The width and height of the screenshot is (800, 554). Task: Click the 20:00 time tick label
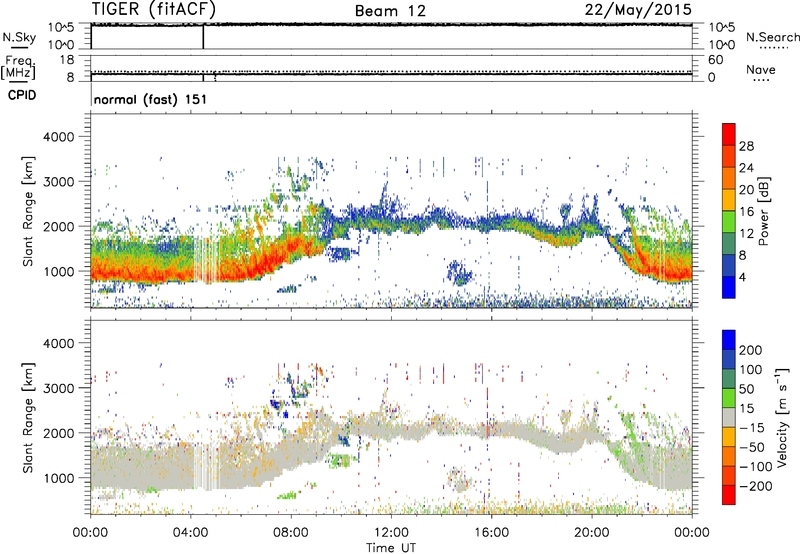(x=591, y=533)
